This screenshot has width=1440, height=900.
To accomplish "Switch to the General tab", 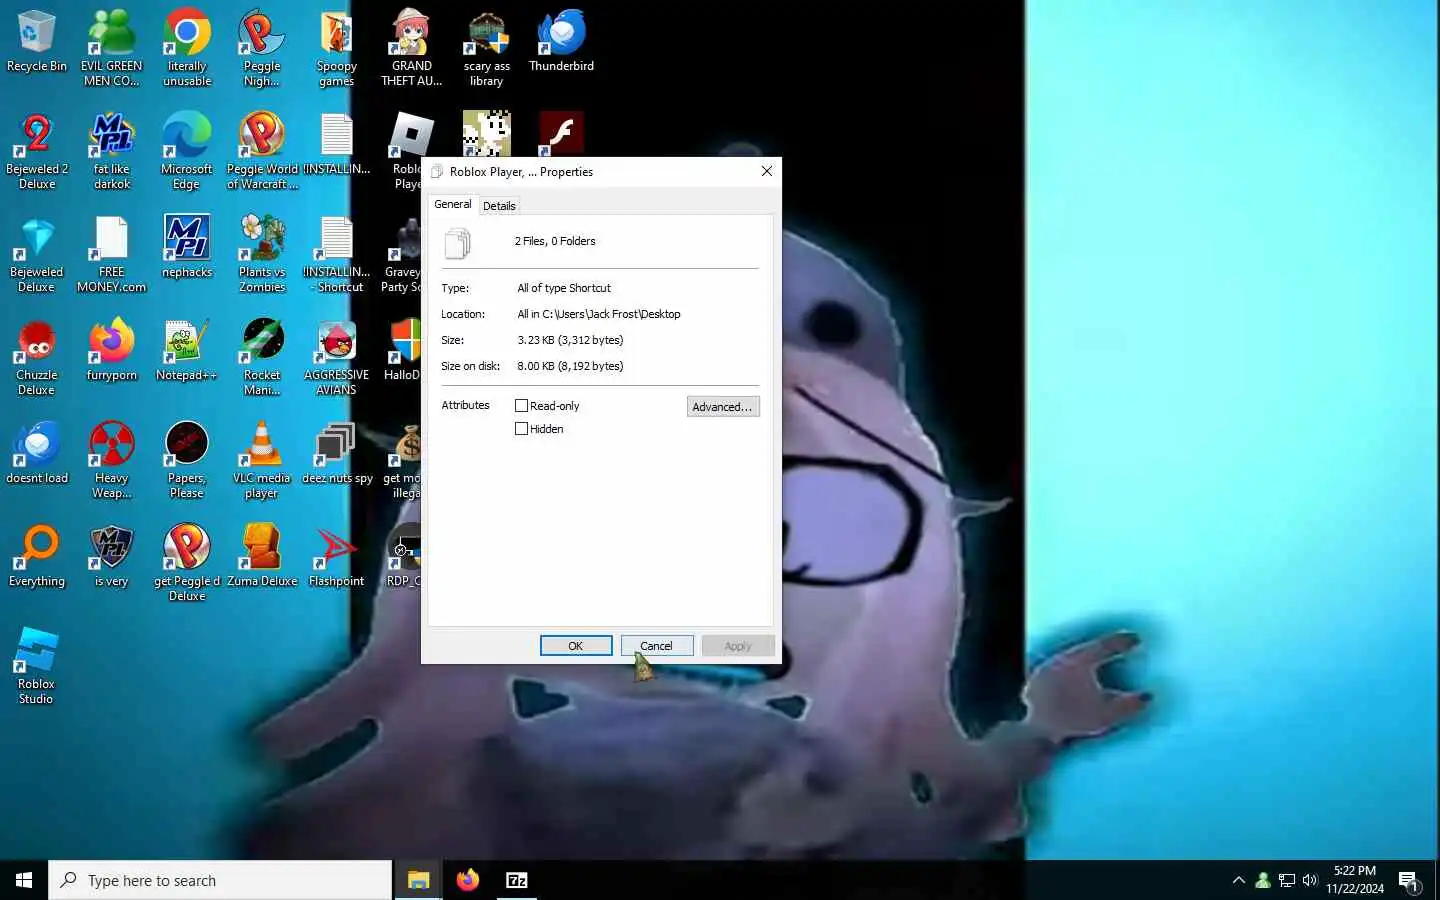I will [x=453, y=204].
